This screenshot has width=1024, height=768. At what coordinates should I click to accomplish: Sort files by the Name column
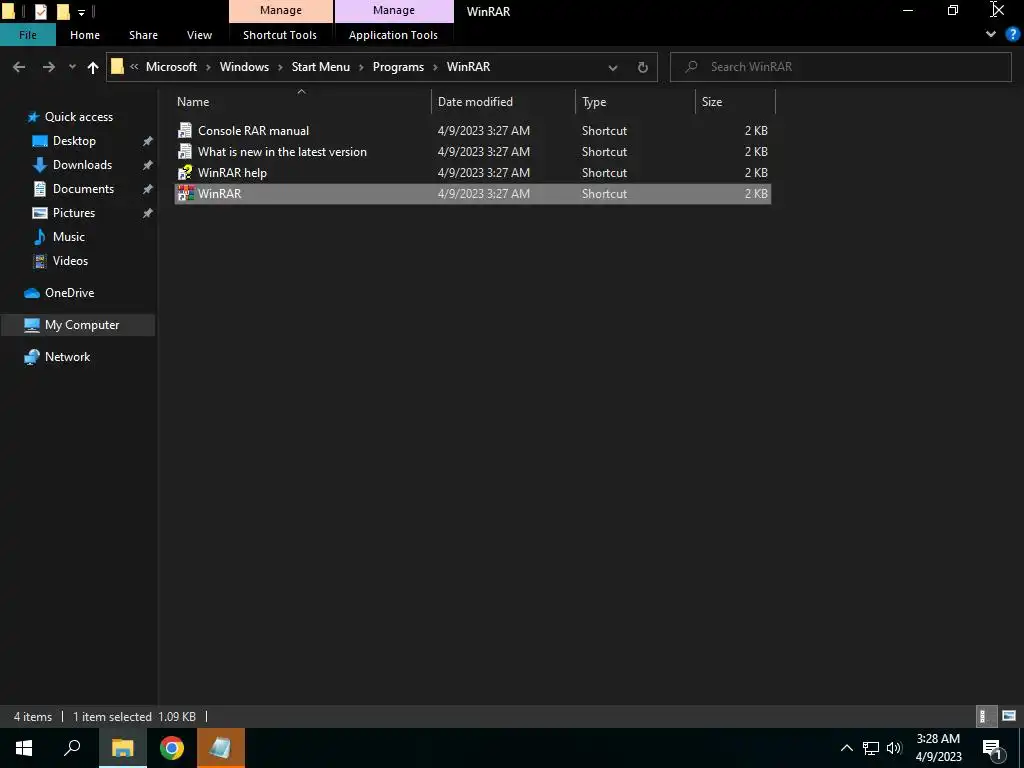tap(193, 102)
